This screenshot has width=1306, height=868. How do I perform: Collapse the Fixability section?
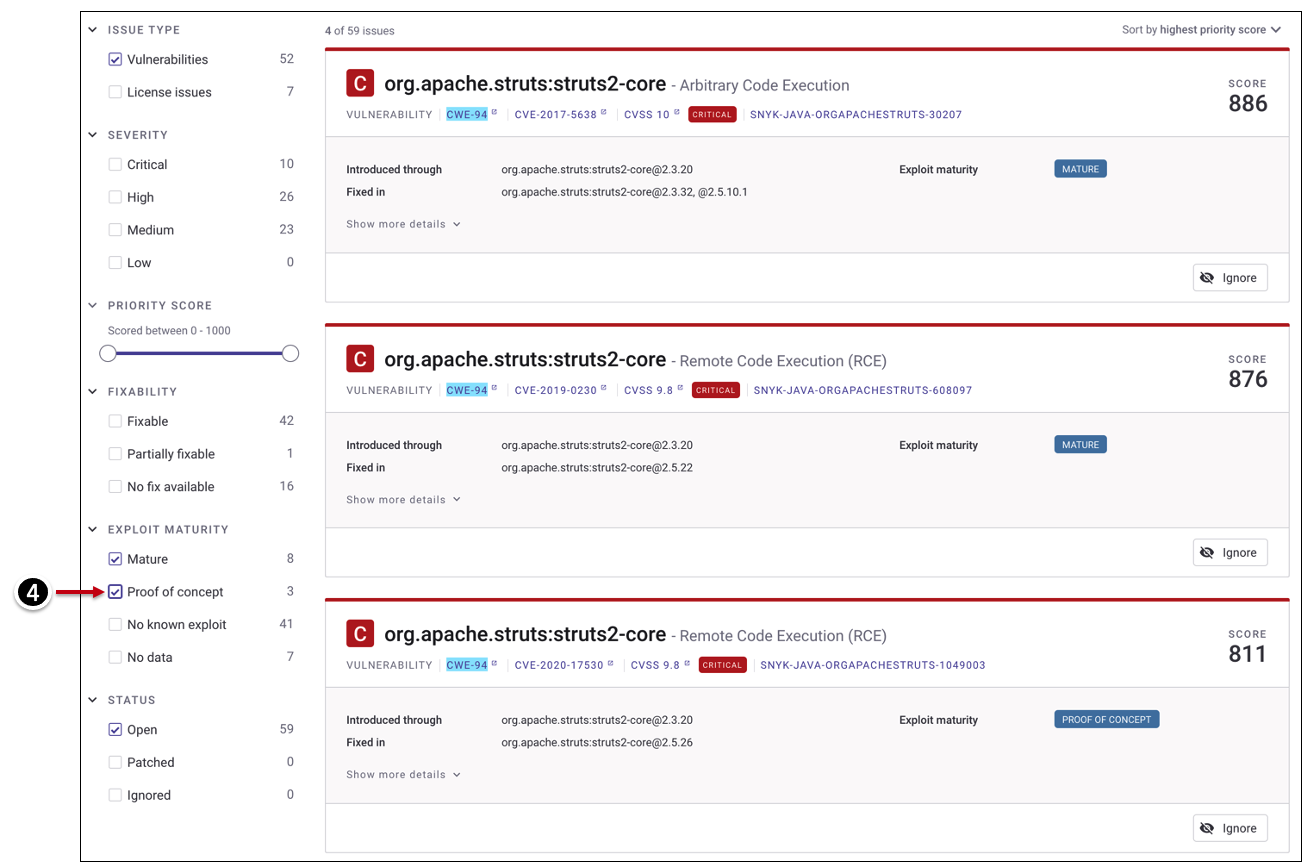click(93, 392)
